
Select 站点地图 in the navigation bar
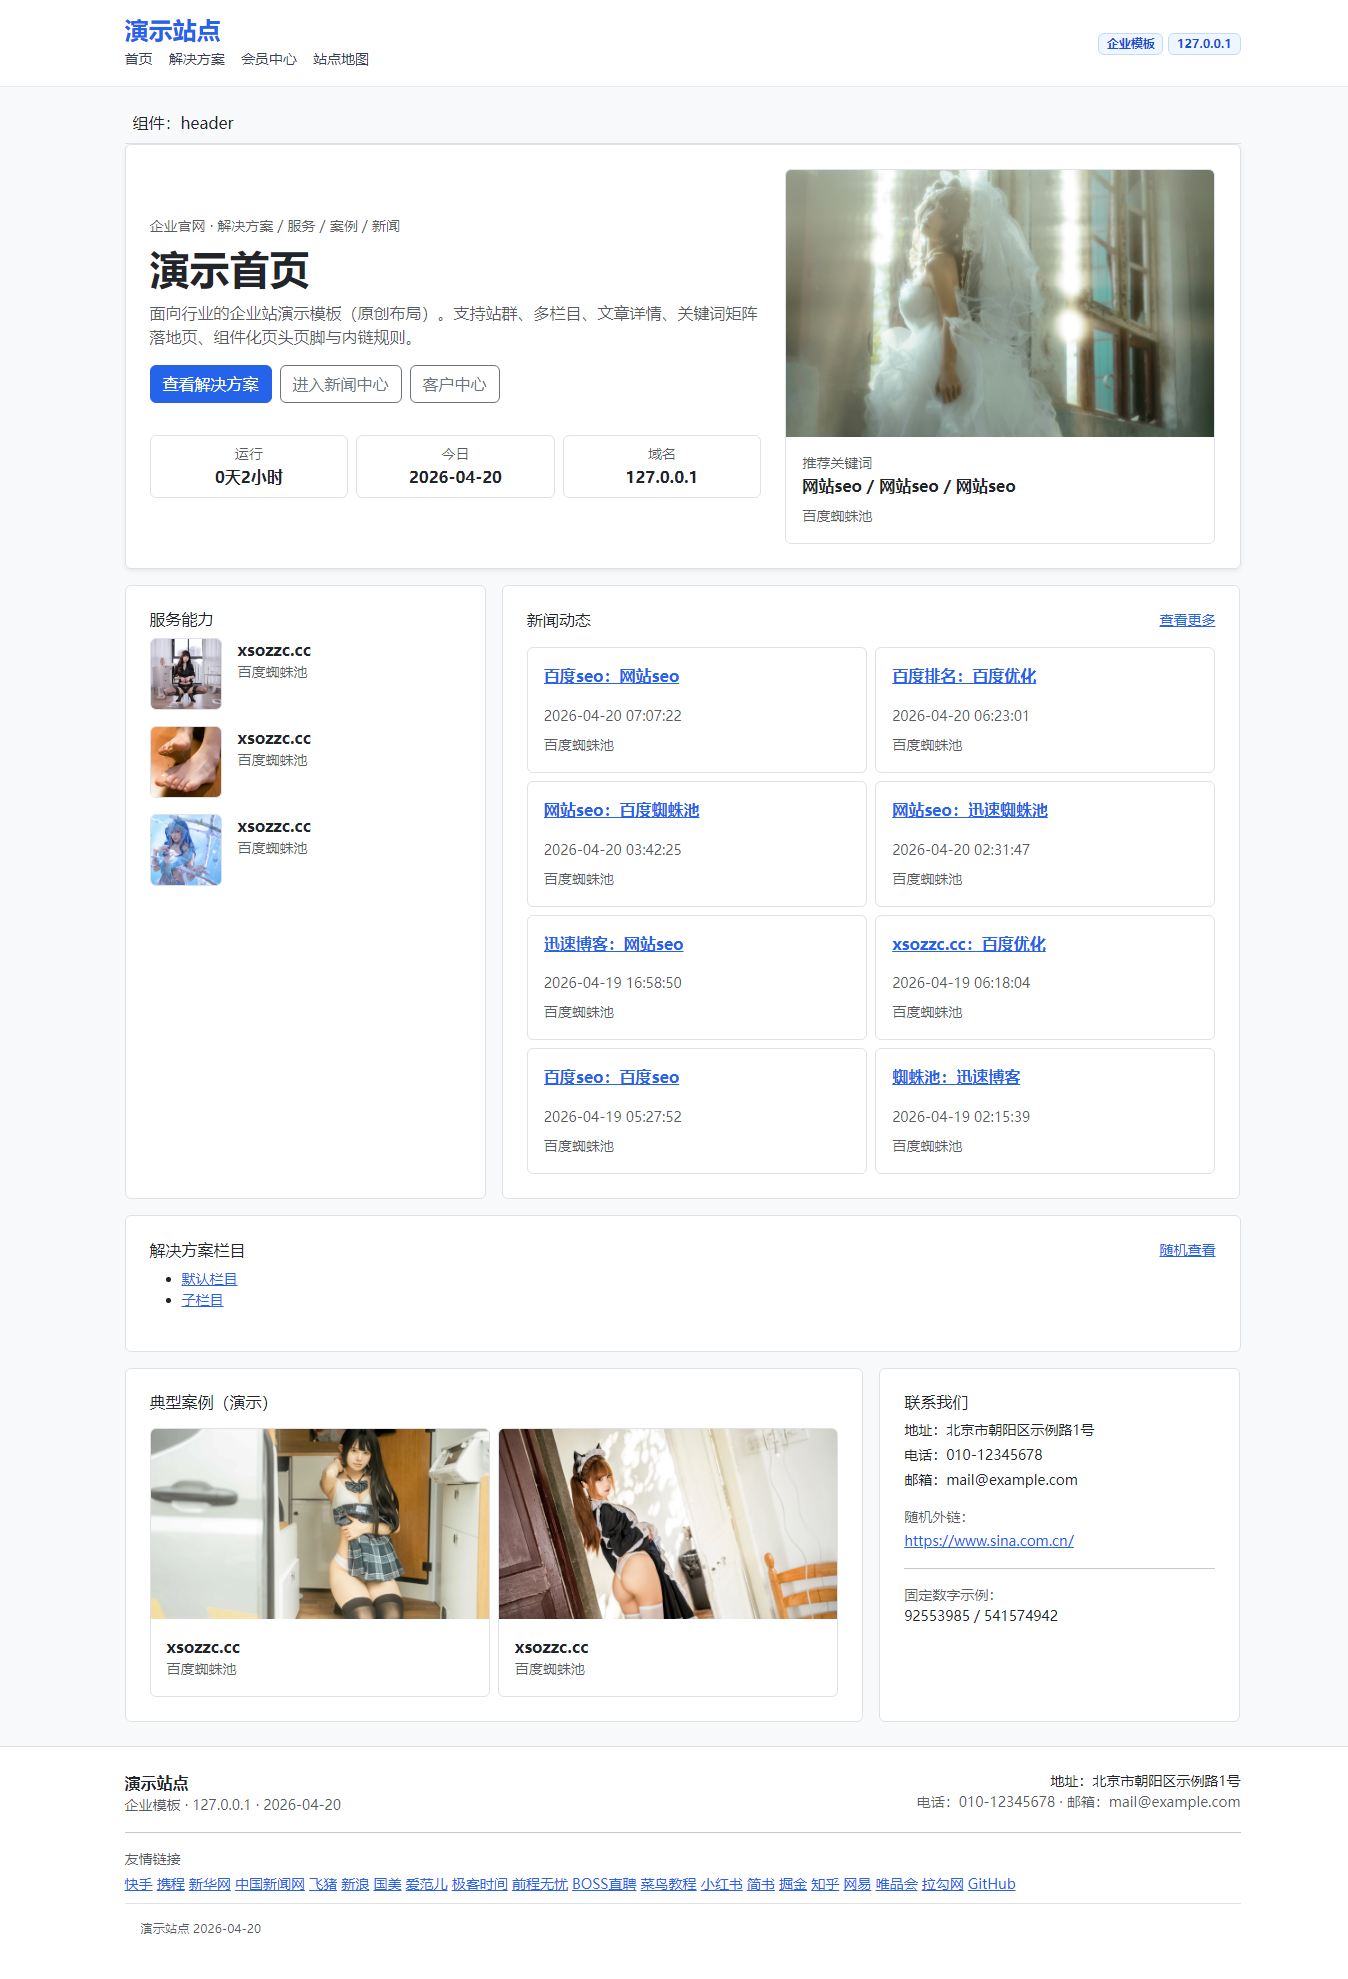click(x=340, y=59)
